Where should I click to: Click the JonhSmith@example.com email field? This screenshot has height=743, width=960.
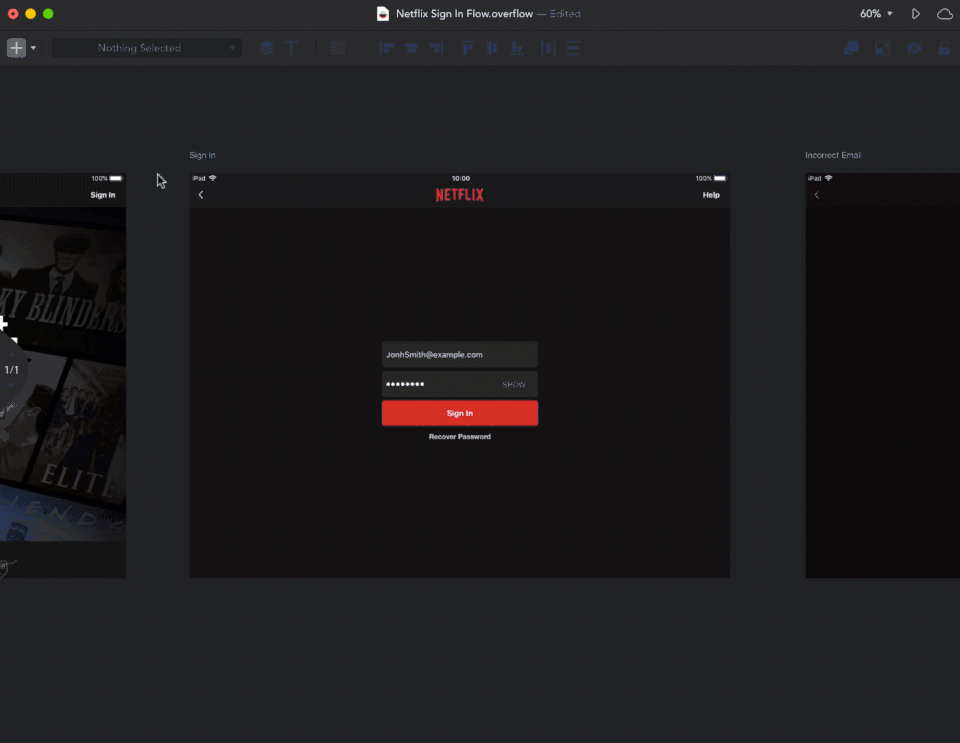pos(460,354)
